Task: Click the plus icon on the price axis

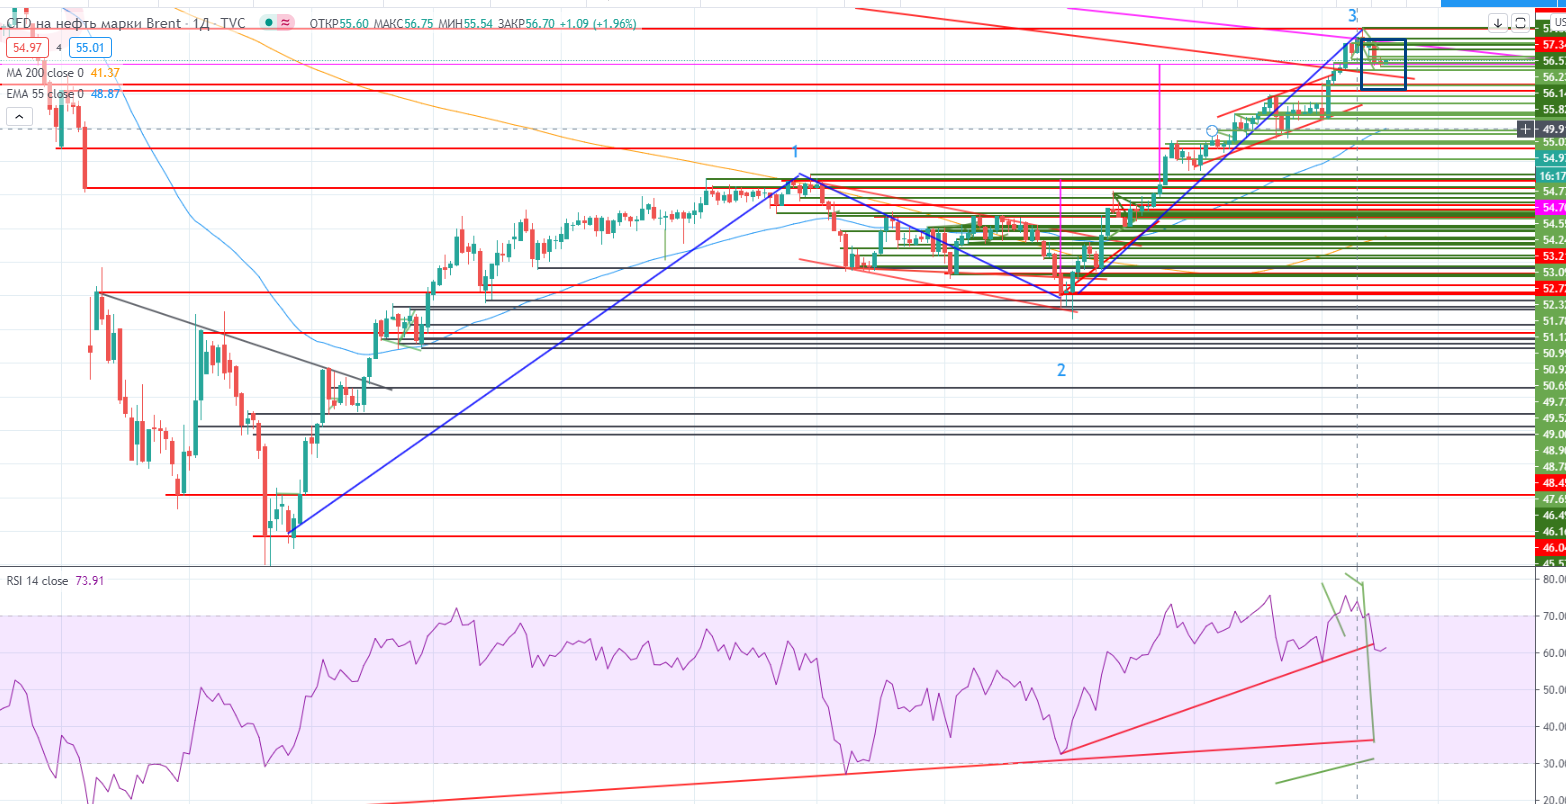Action: click(1525, 129)
